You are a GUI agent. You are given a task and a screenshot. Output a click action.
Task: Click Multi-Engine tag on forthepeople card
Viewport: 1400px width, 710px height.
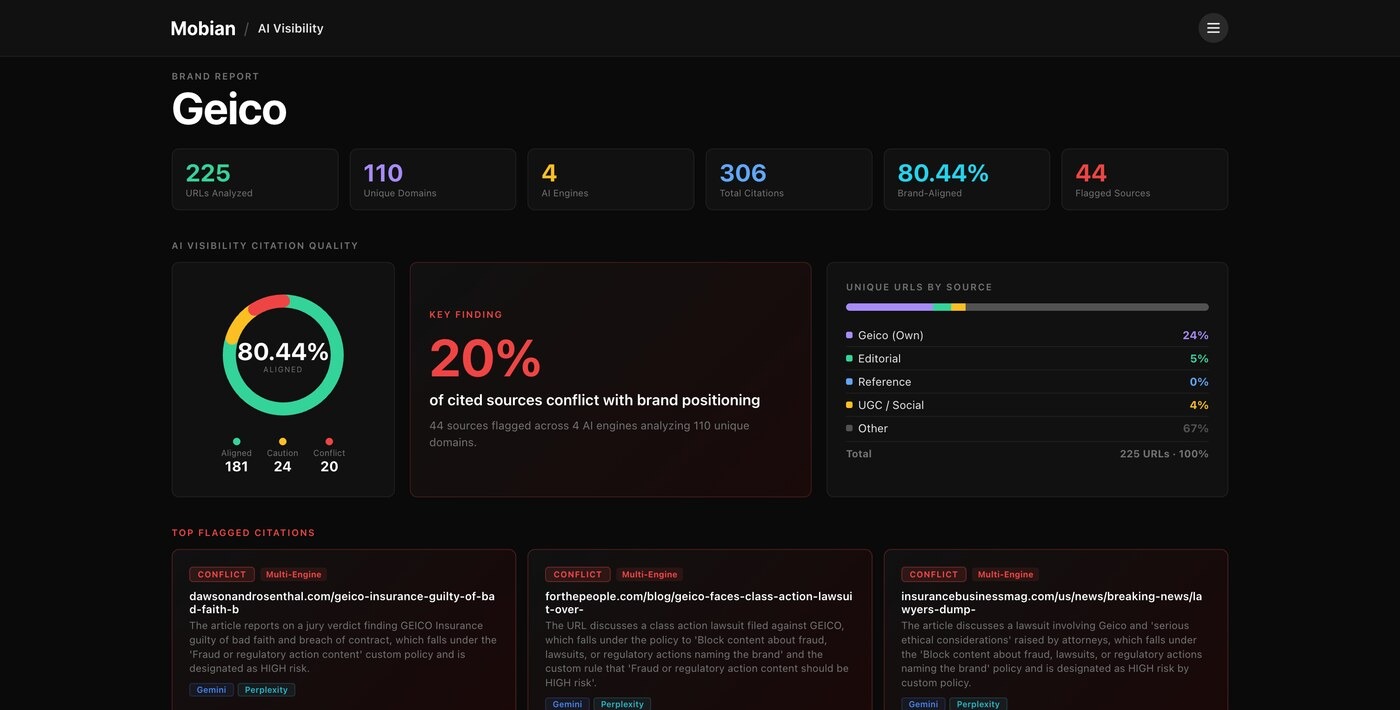click(x=650, y=575)
